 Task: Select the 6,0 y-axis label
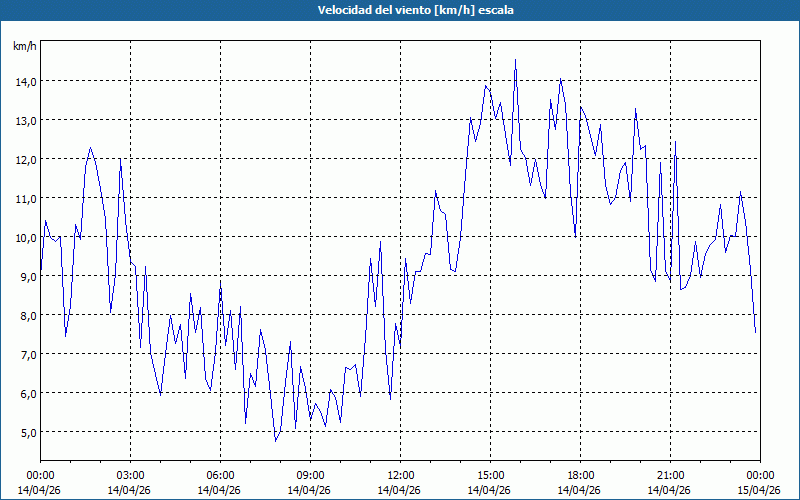pyautogui.click(x=26, y=393)
